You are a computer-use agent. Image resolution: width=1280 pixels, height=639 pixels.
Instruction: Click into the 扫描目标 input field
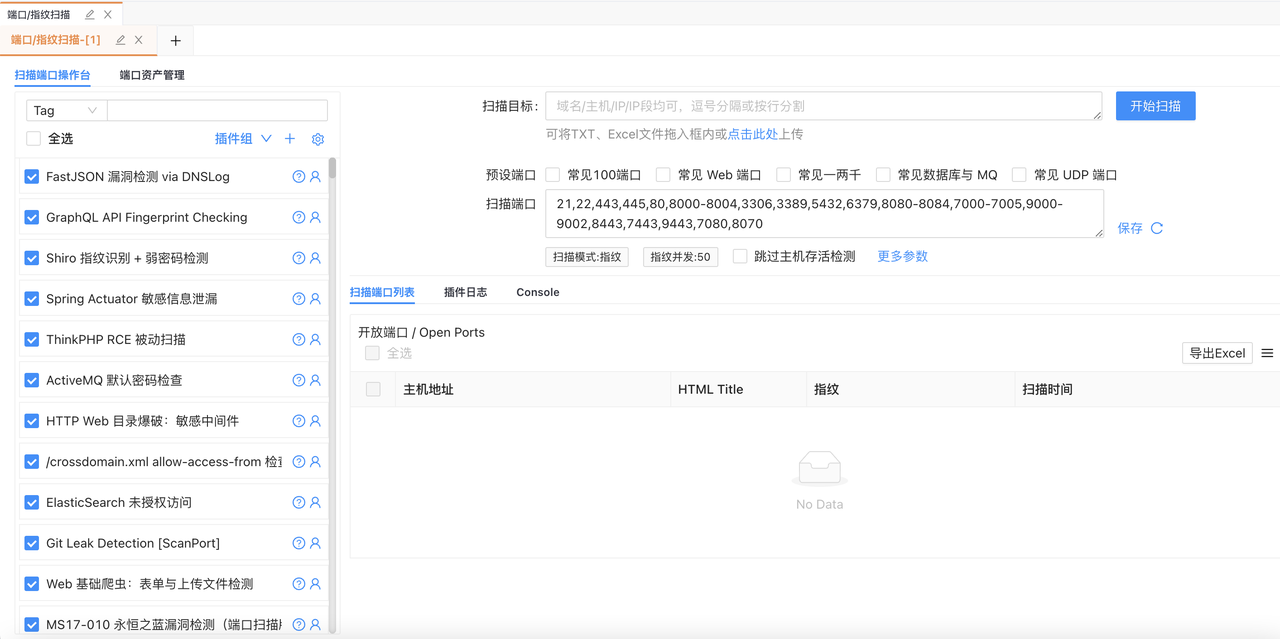(x=822, y=106)
